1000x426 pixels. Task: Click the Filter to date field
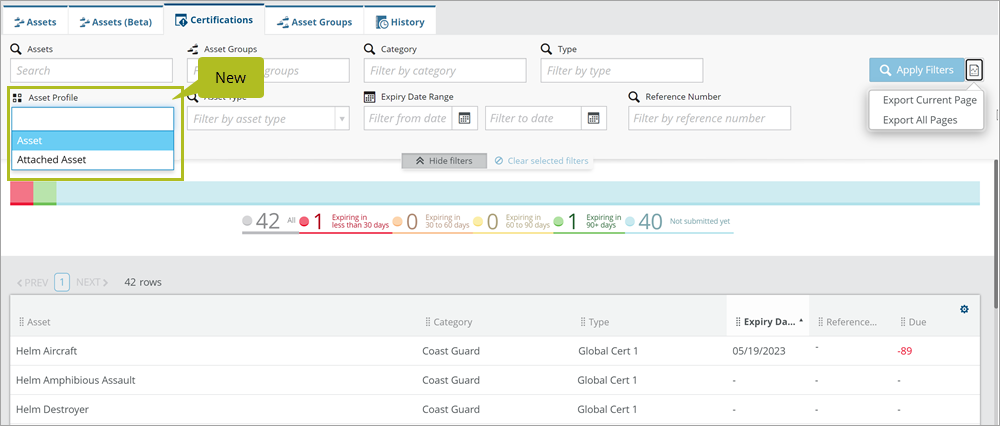533,118
